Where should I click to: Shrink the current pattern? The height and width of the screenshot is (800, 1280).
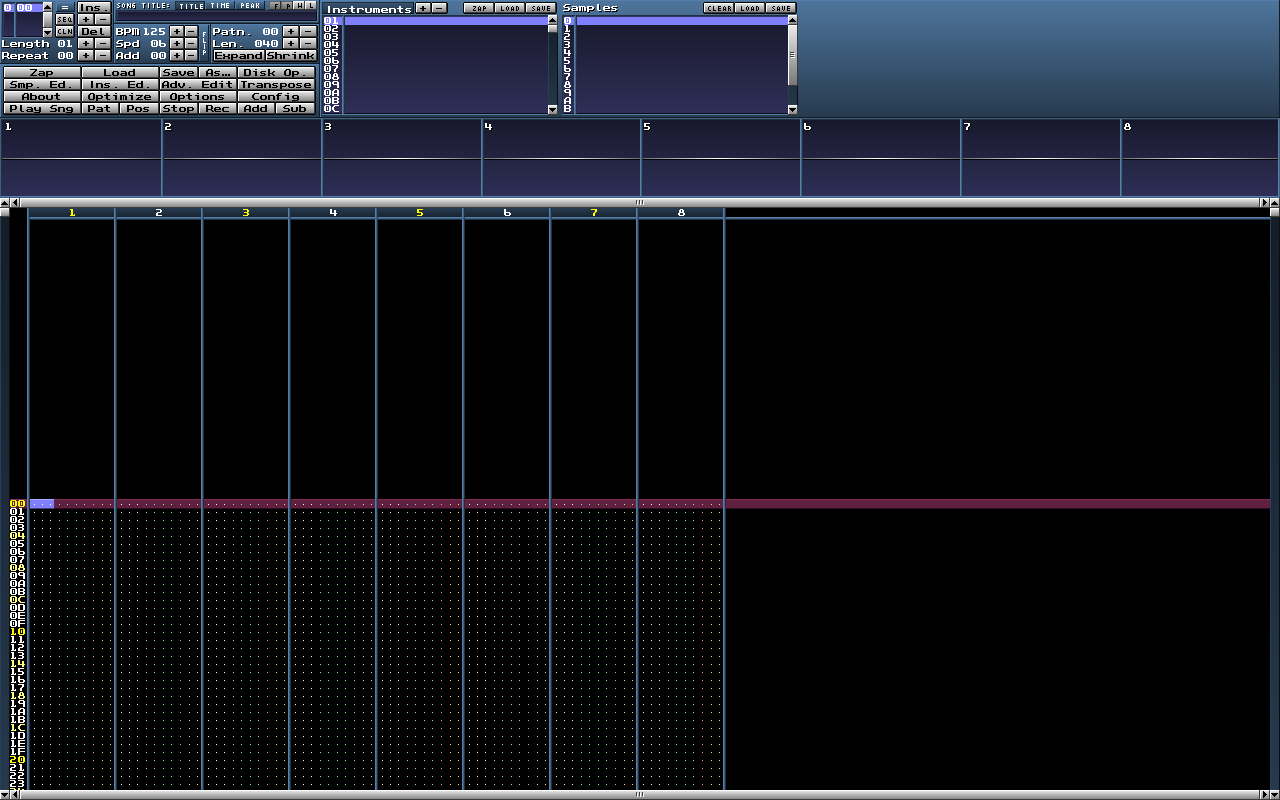click(291, 55)
